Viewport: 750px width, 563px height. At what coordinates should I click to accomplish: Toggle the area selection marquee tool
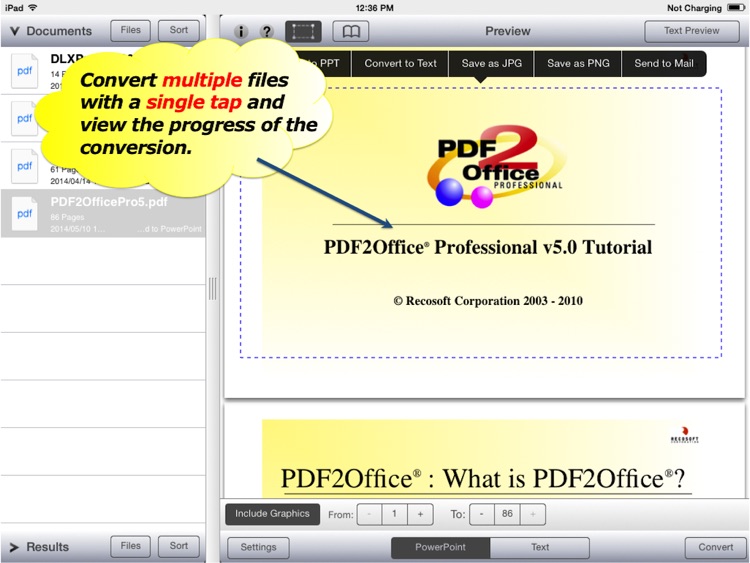pyautogui.click(x=303, y=32)
